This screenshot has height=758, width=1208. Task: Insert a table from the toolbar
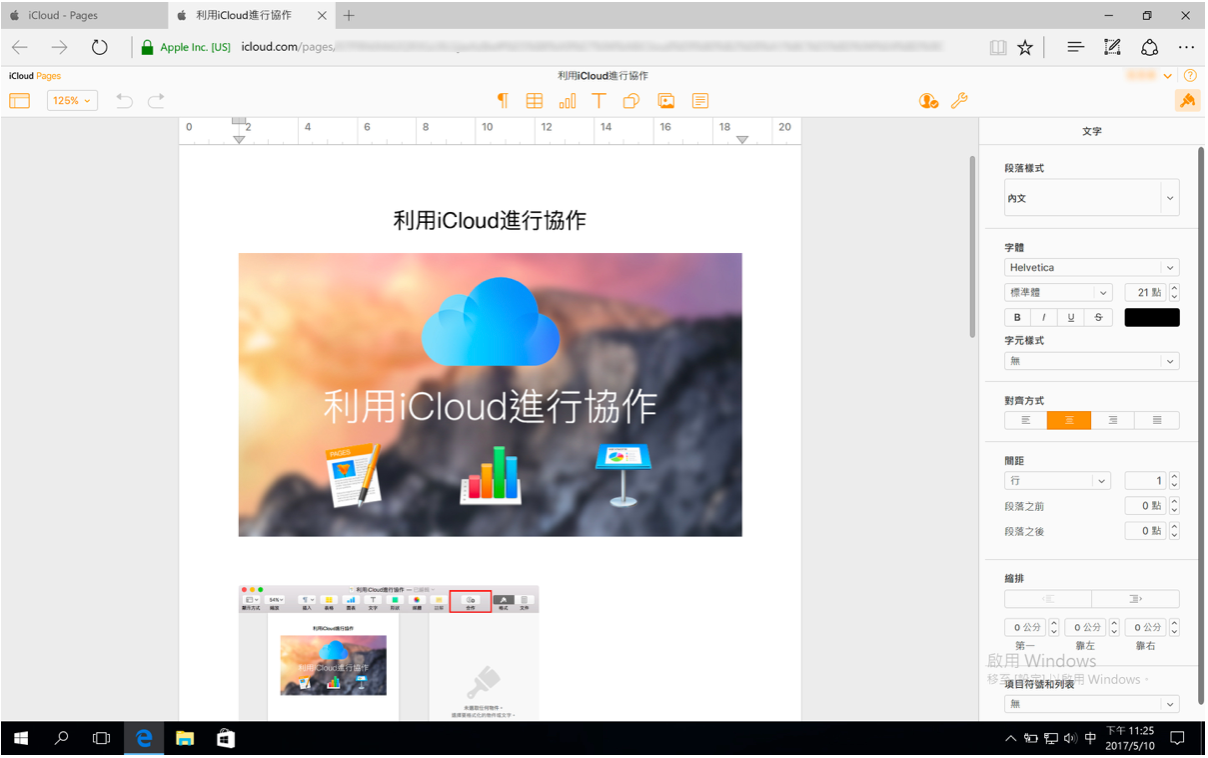(x=535, y=101)
